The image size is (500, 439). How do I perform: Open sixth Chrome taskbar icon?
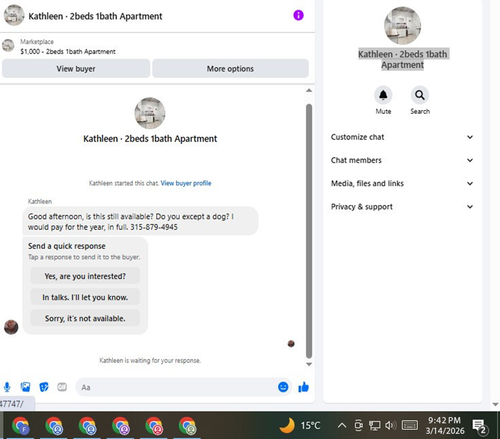click(188, 426)
